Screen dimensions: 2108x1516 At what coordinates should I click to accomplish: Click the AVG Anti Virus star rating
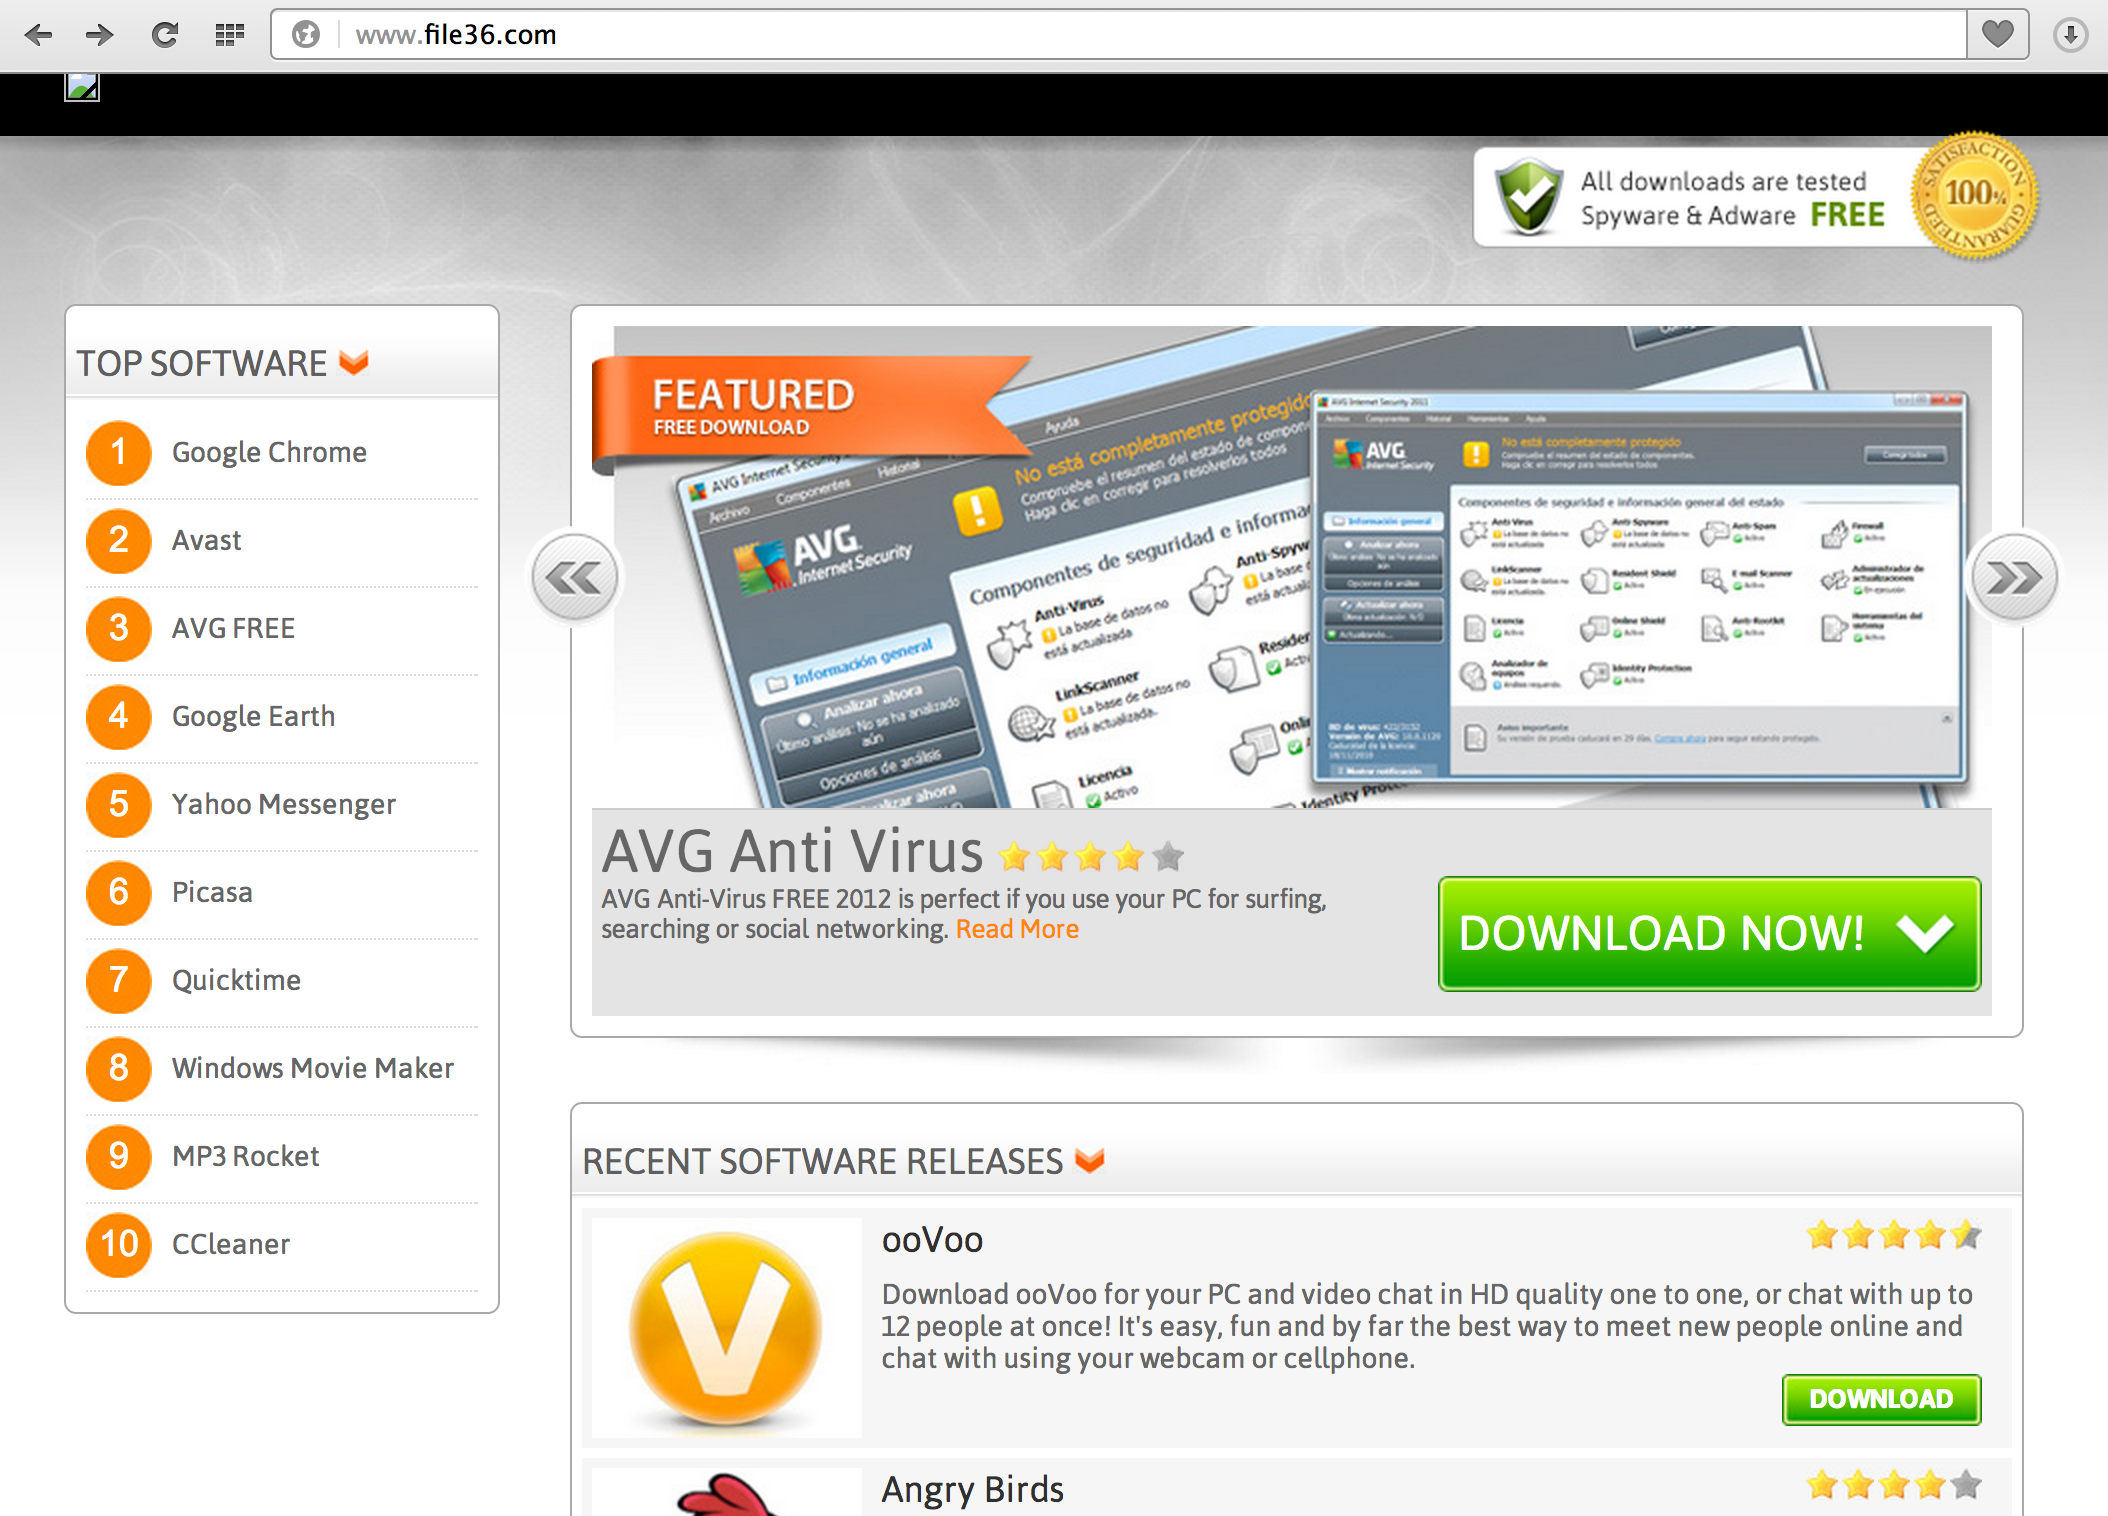(1090, 857)
